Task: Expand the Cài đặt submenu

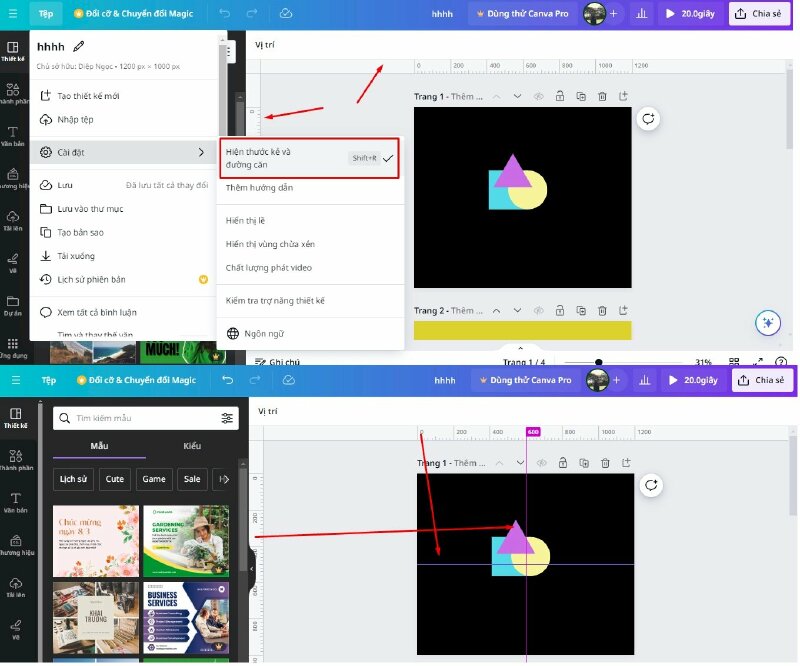Action: point(120,152)
